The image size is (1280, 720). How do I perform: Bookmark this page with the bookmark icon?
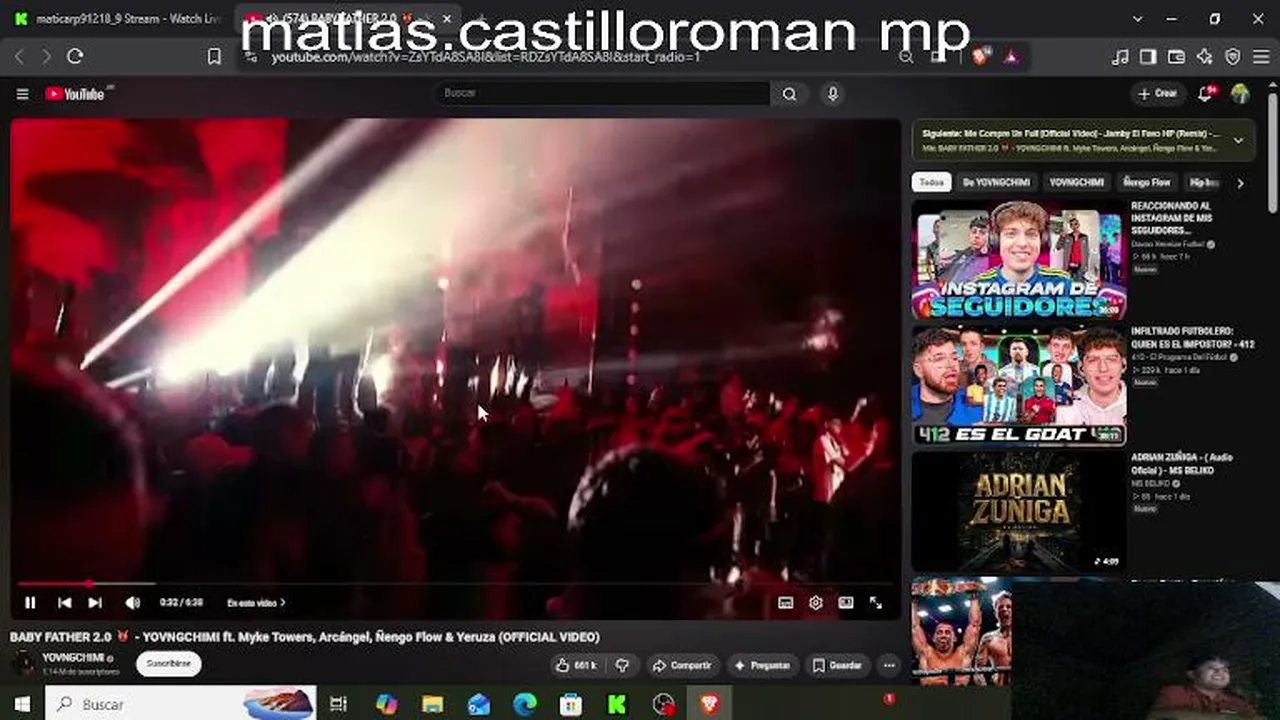coord(214,57)
